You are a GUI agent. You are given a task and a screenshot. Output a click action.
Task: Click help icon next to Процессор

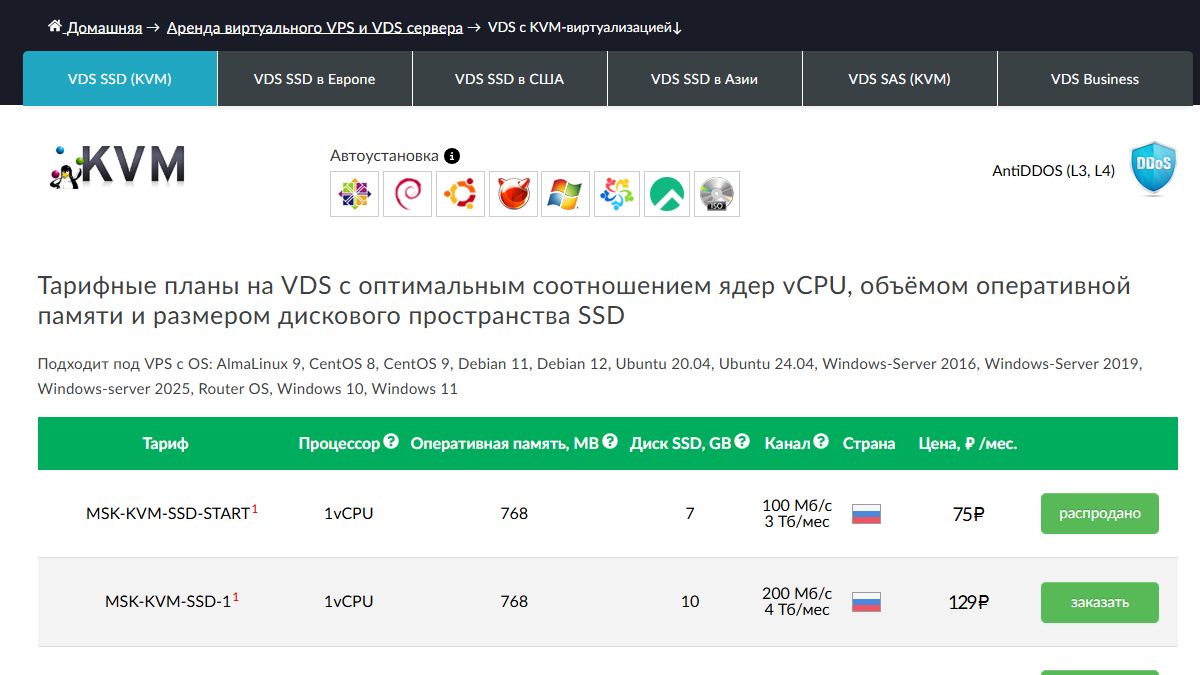[391, 441]
